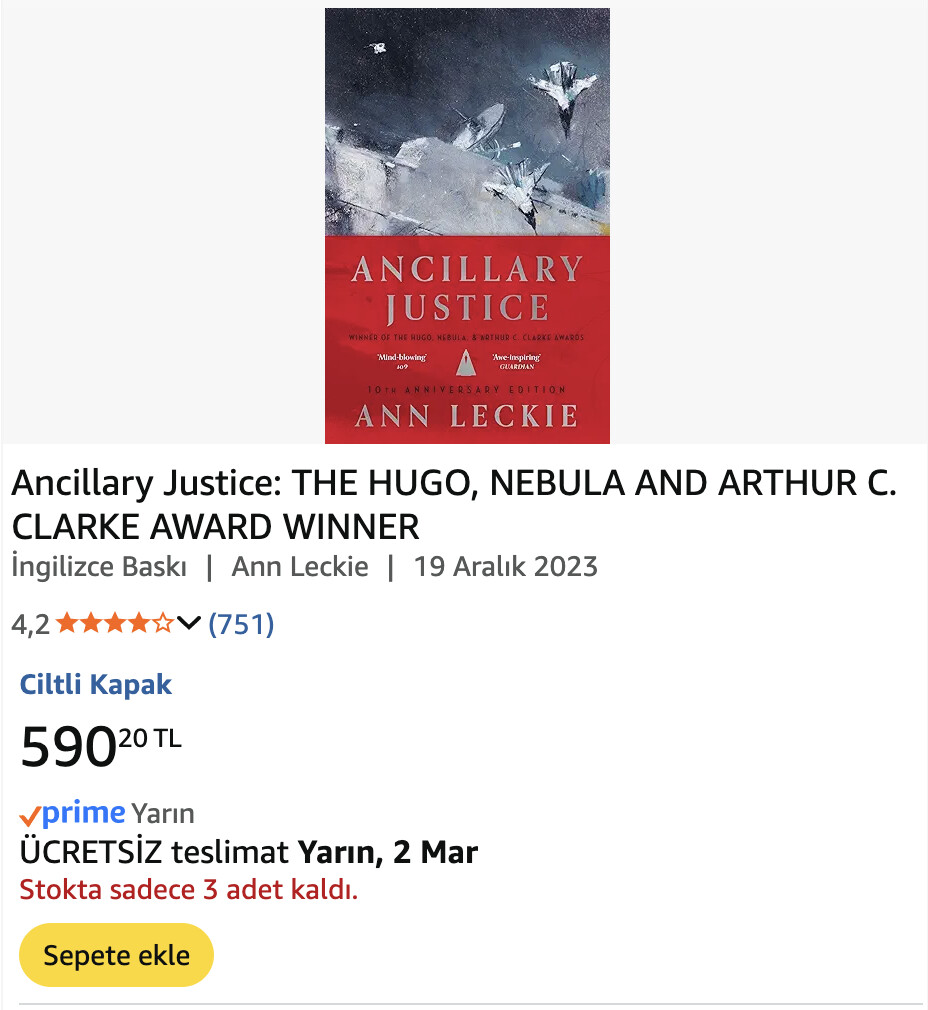Click the 590,20 TL price
The width and height of the screenshot is (928, 1010).
coord(100,745)
